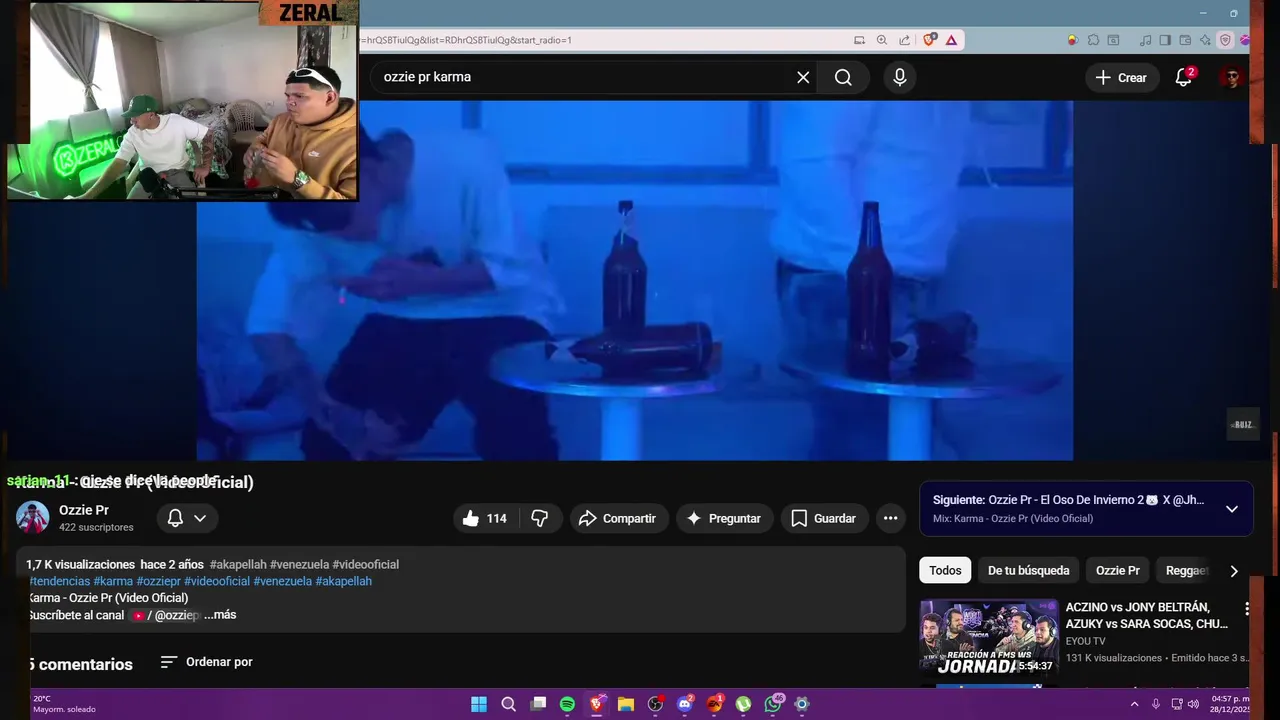Expand the Siguiente mix playlist panel
The image size is (1280, 720).
tap(1232, 508)
